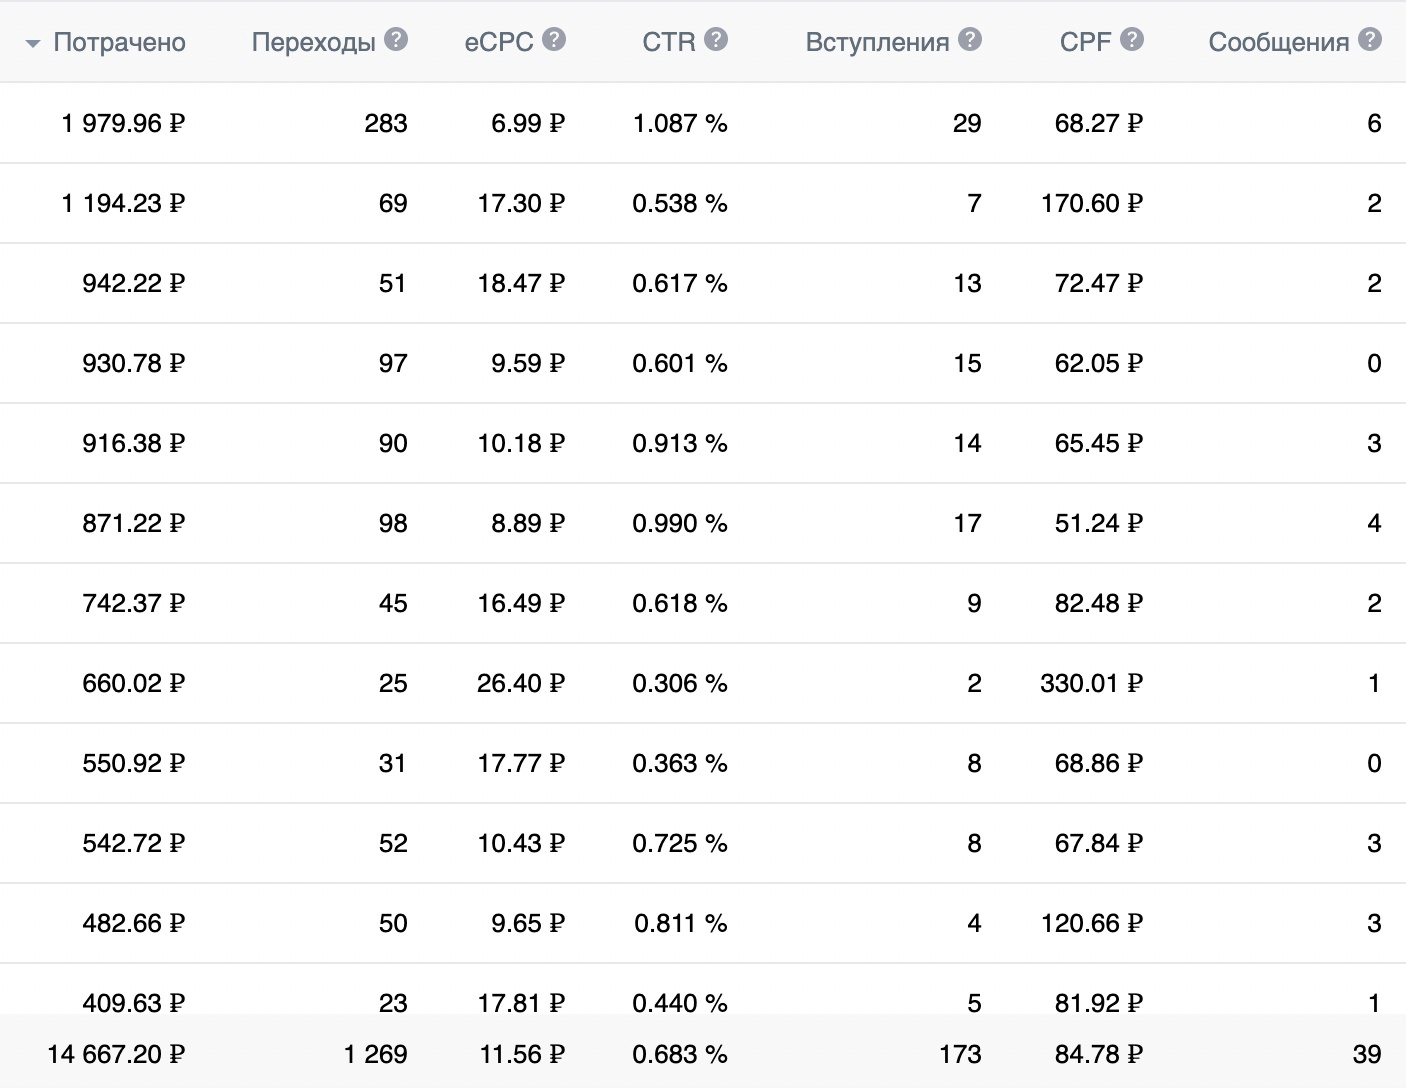
Task: Select the row with 1 979.96 ₽ spent
Action: click(x=703, y=123)
